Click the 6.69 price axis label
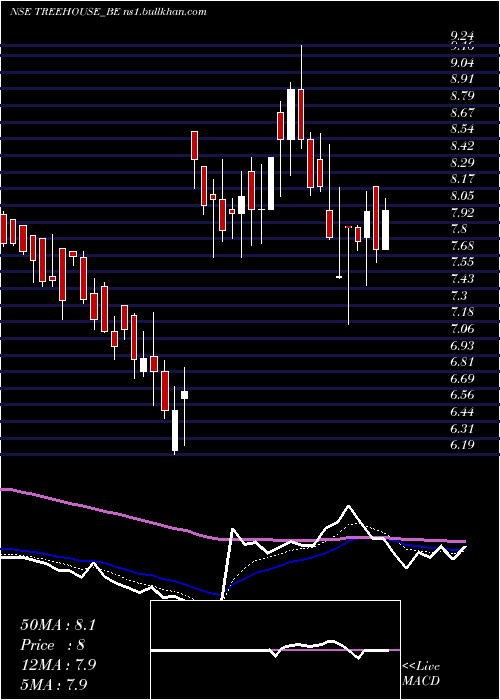Screen dimensions: 500x700 click(x=462, y=379)
